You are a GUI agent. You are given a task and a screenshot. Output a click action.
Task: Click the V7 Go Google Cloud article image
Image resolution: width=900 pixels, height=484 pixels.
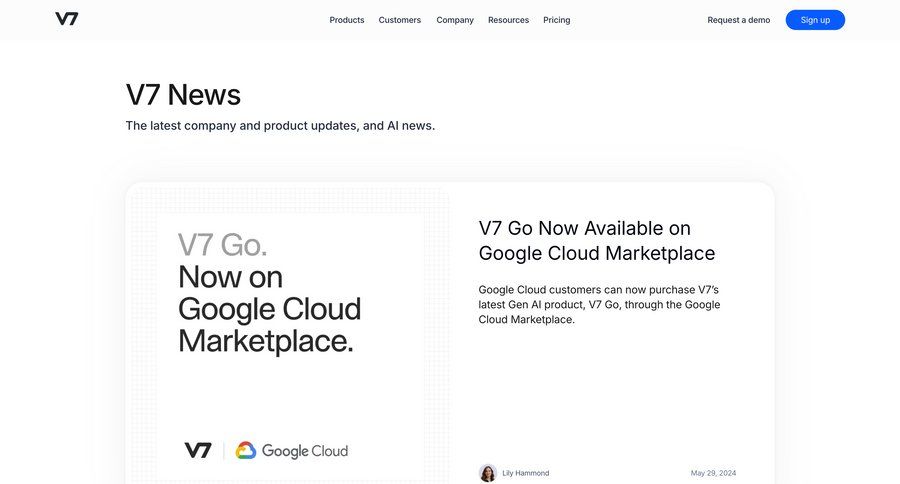point(288,333)
